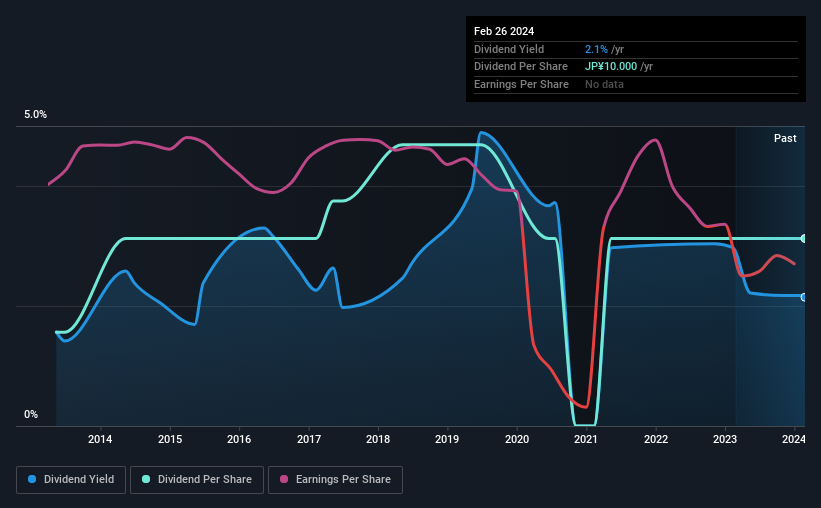The height and width of the screenshot is (508, 821).
Task: Click the 2014 x-axis label
Action: tap(100, 439)
